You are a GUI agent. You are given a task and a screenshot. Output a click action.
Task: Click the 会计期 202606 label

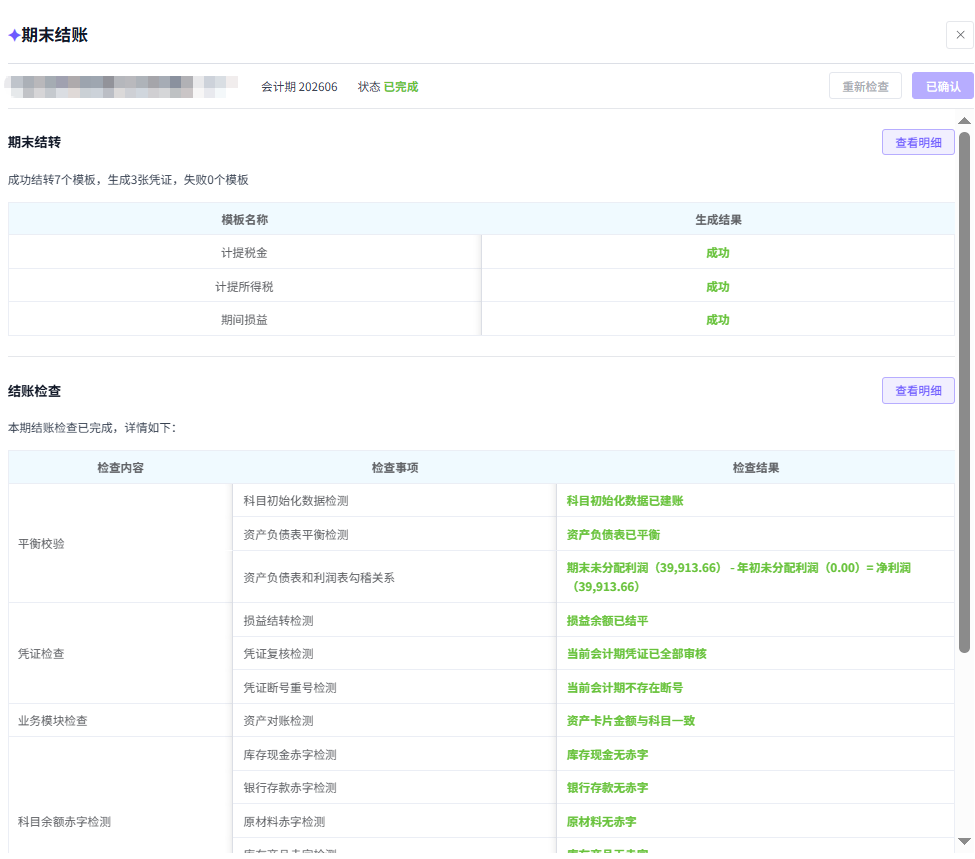[x=299, y=86]
